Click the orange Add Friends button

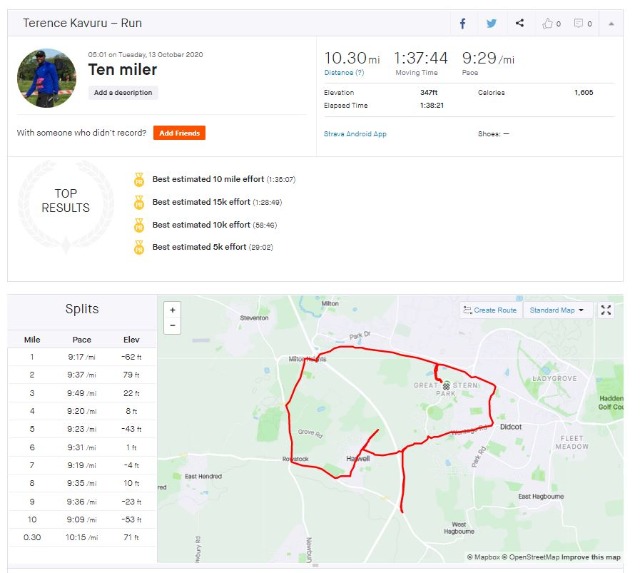(179, 133)
